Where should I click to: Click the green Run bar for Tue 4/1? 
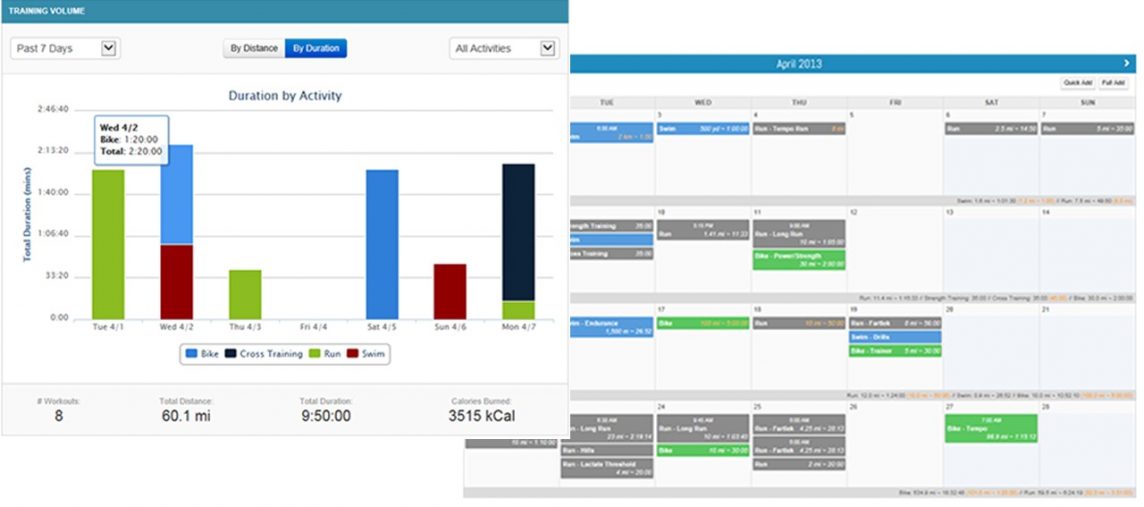tap(108, 244)
